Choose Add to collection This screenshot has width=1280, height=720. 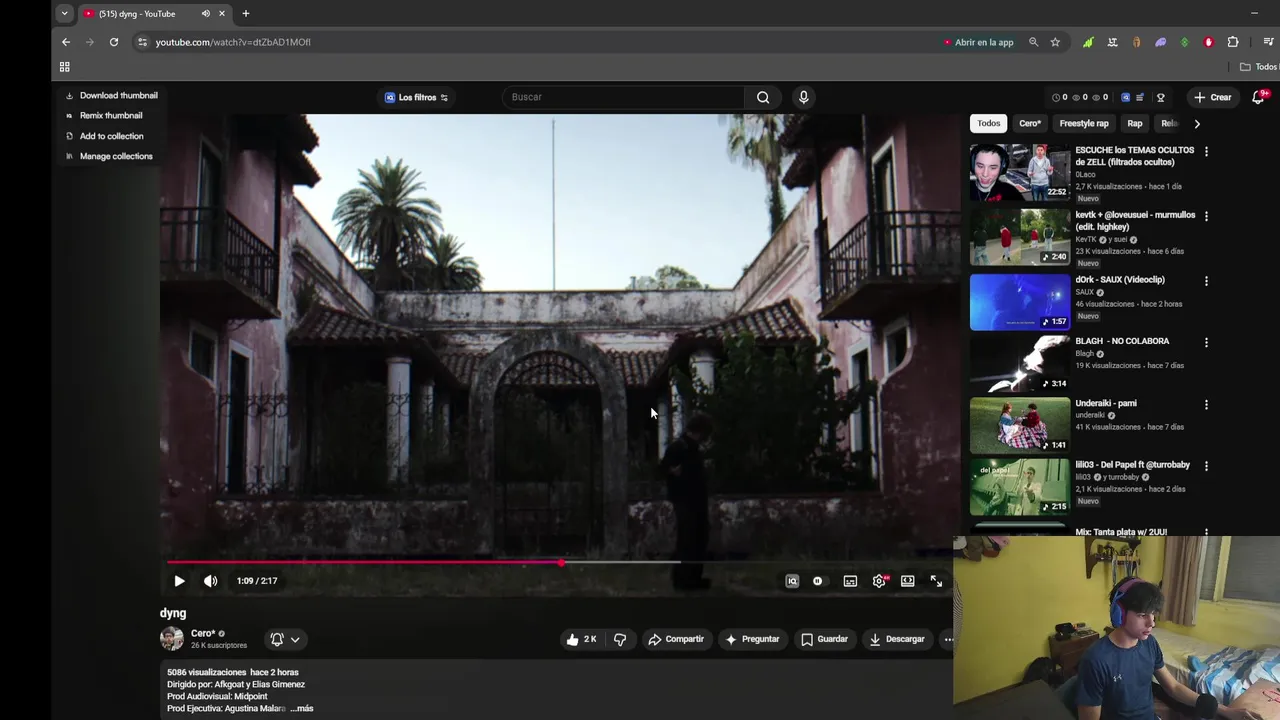point(104,136)
